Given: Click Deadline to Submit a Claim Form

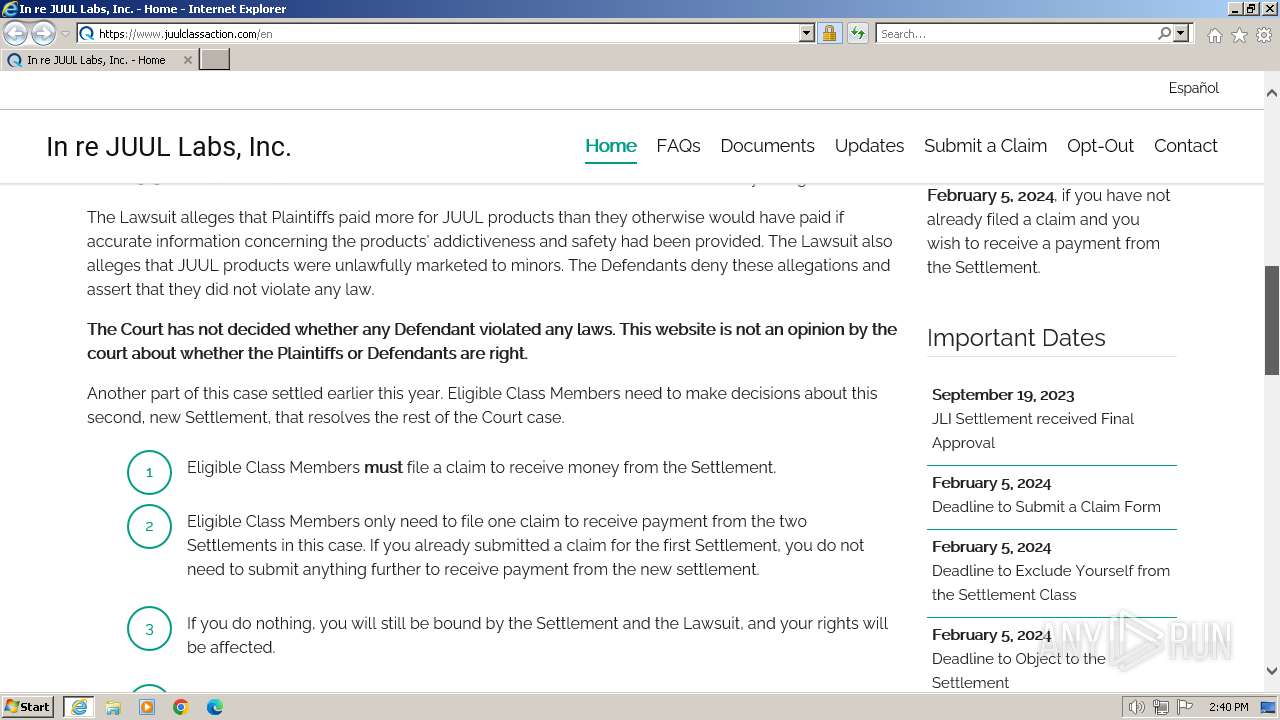Looking at the screenshot, I should pos(1046,507).
